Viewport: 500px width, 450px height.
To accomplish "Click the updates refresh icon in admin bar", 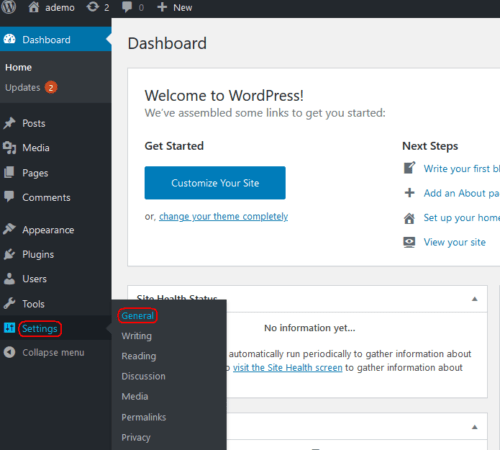I will pyautogui.click(x=93, y=7).
